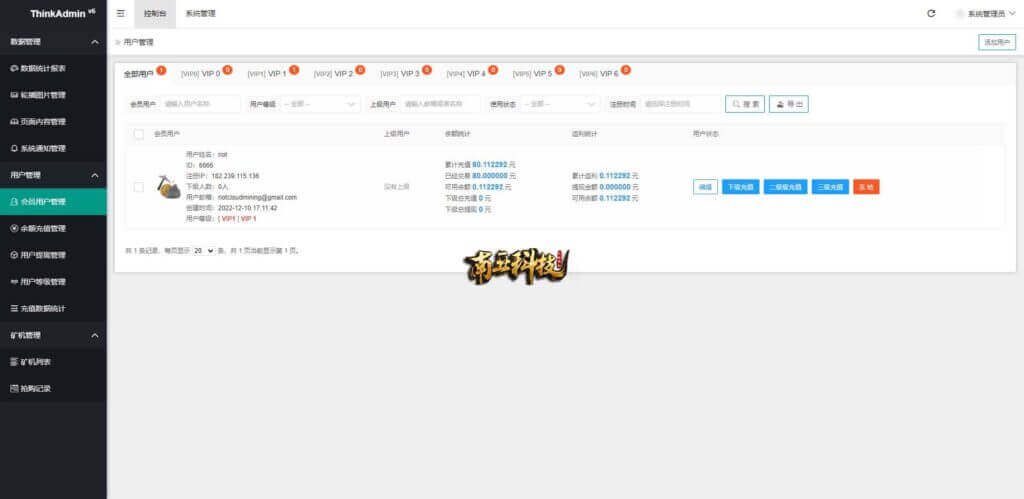Image resolution: width=1024 pixels, height=499 pixels.
Task: Open 矿机列表 in the sidebar
Action: point(36,361)
